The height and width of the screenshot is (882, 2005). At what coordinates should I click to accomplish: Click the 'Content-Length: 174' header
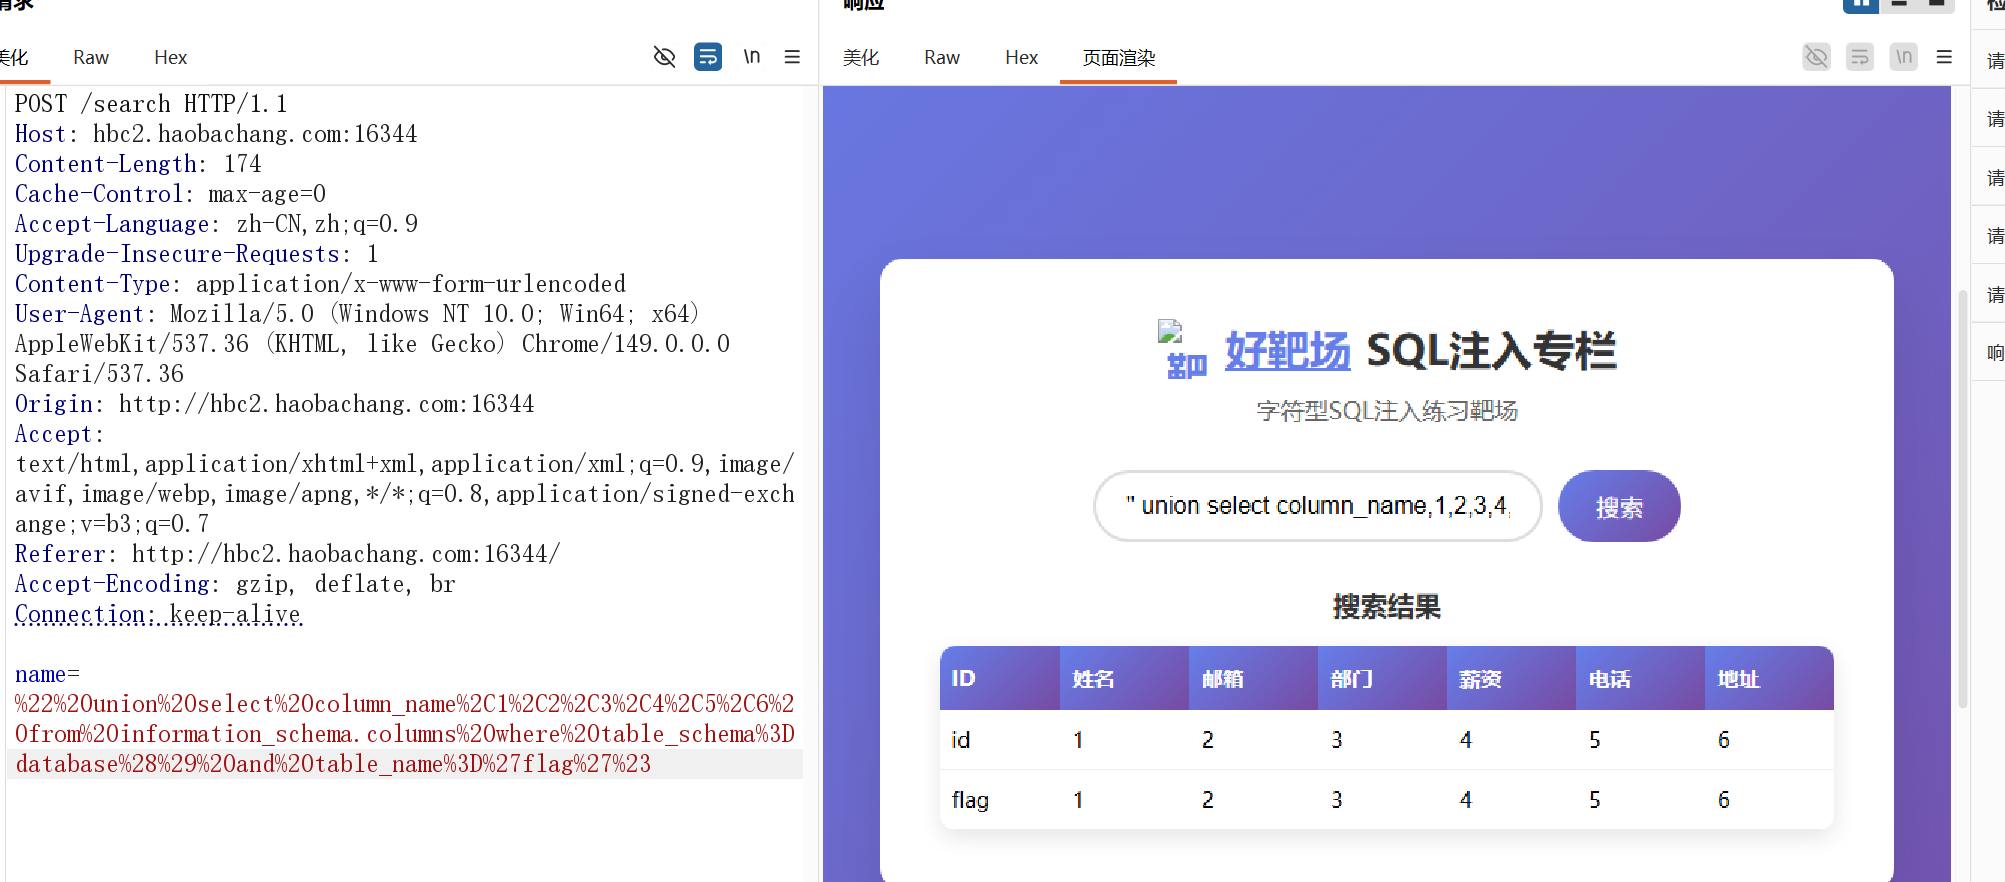tap(138, 164)
